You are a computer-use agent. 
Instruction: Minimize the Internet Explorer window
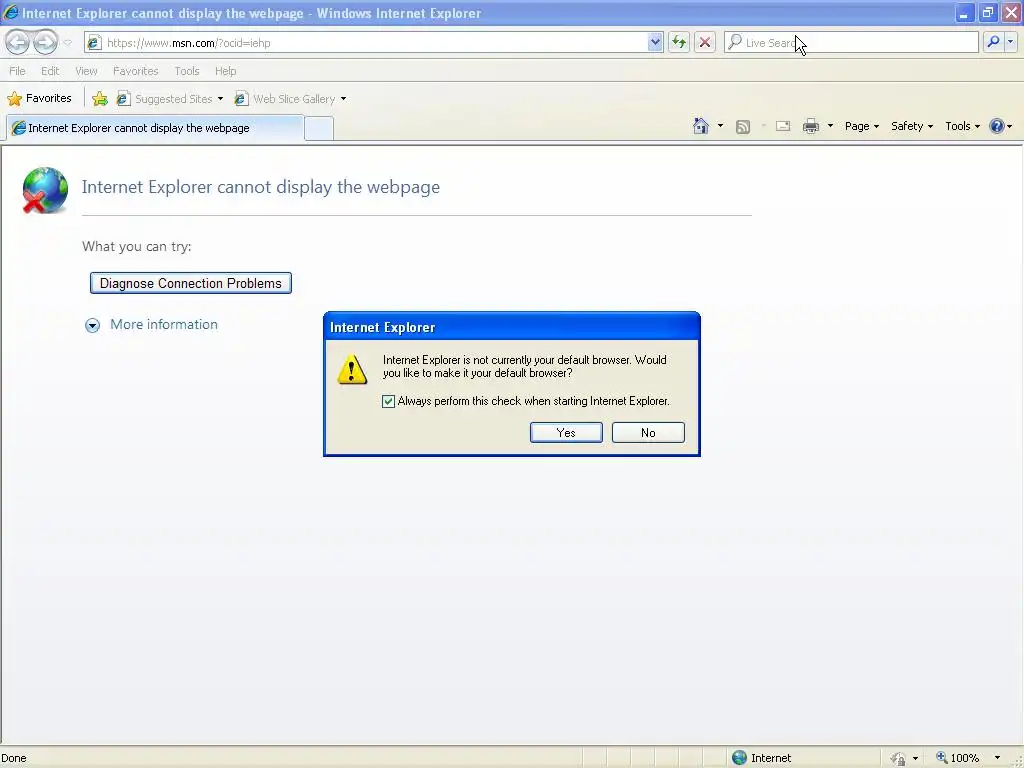(965, 13)
